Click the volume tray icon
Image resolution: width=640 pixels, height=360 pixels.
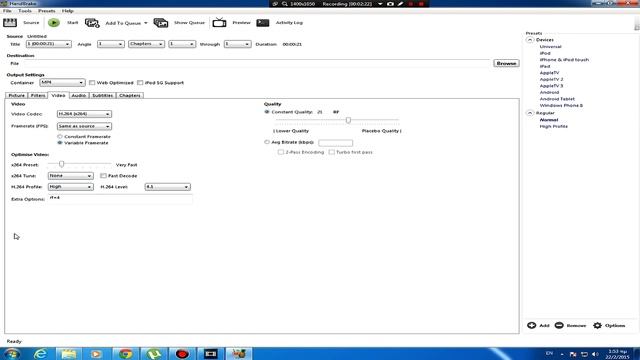coord(595,354)
